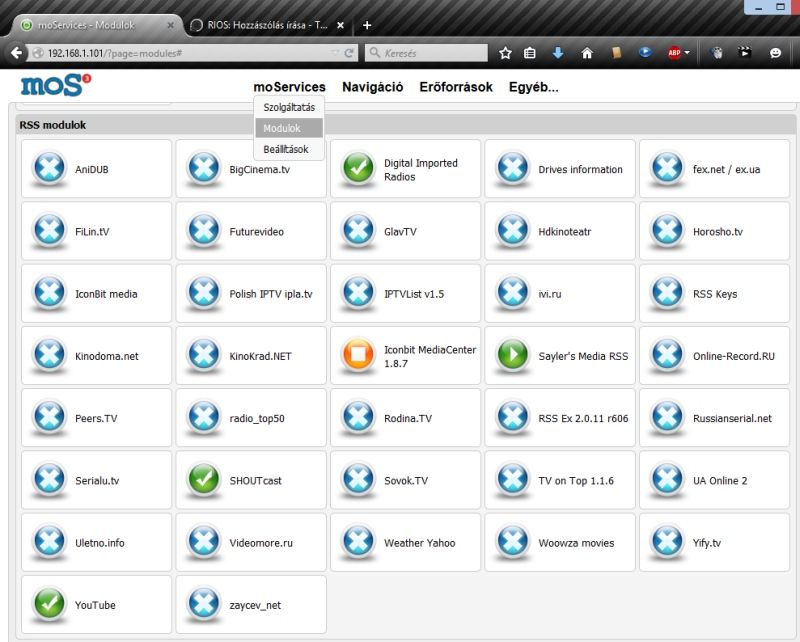Click the Serialu.tv module icon

(49, 478)
